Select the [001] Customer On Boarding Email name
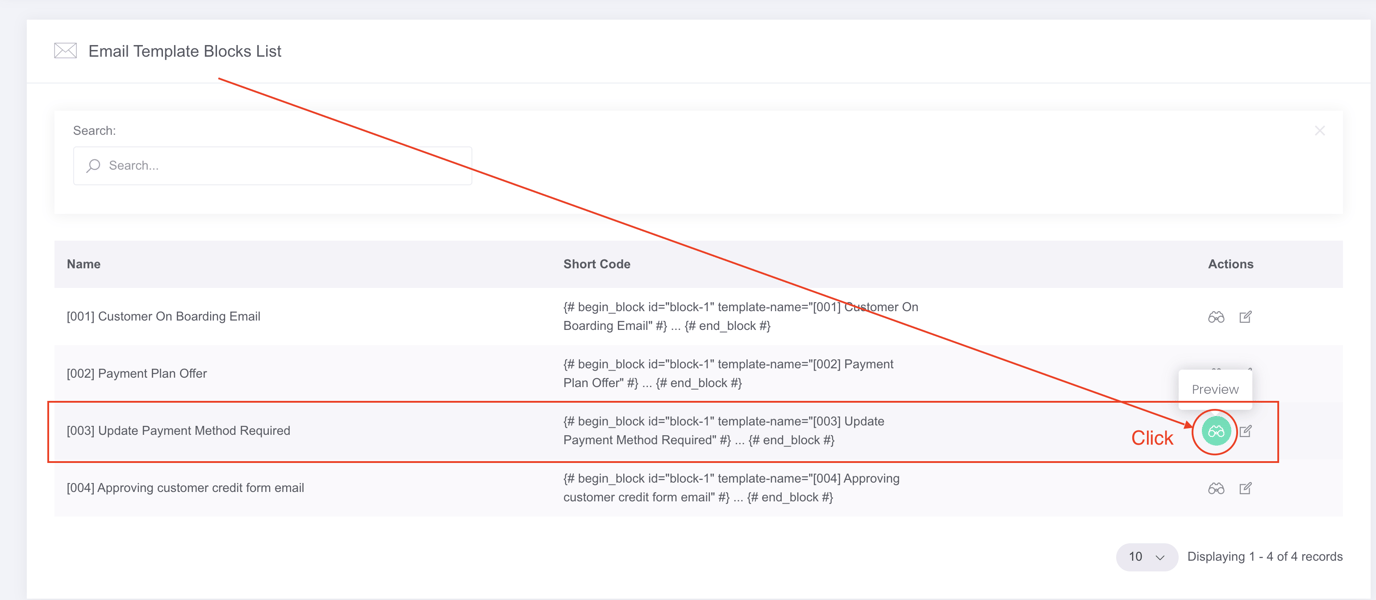 coord(164,317)
